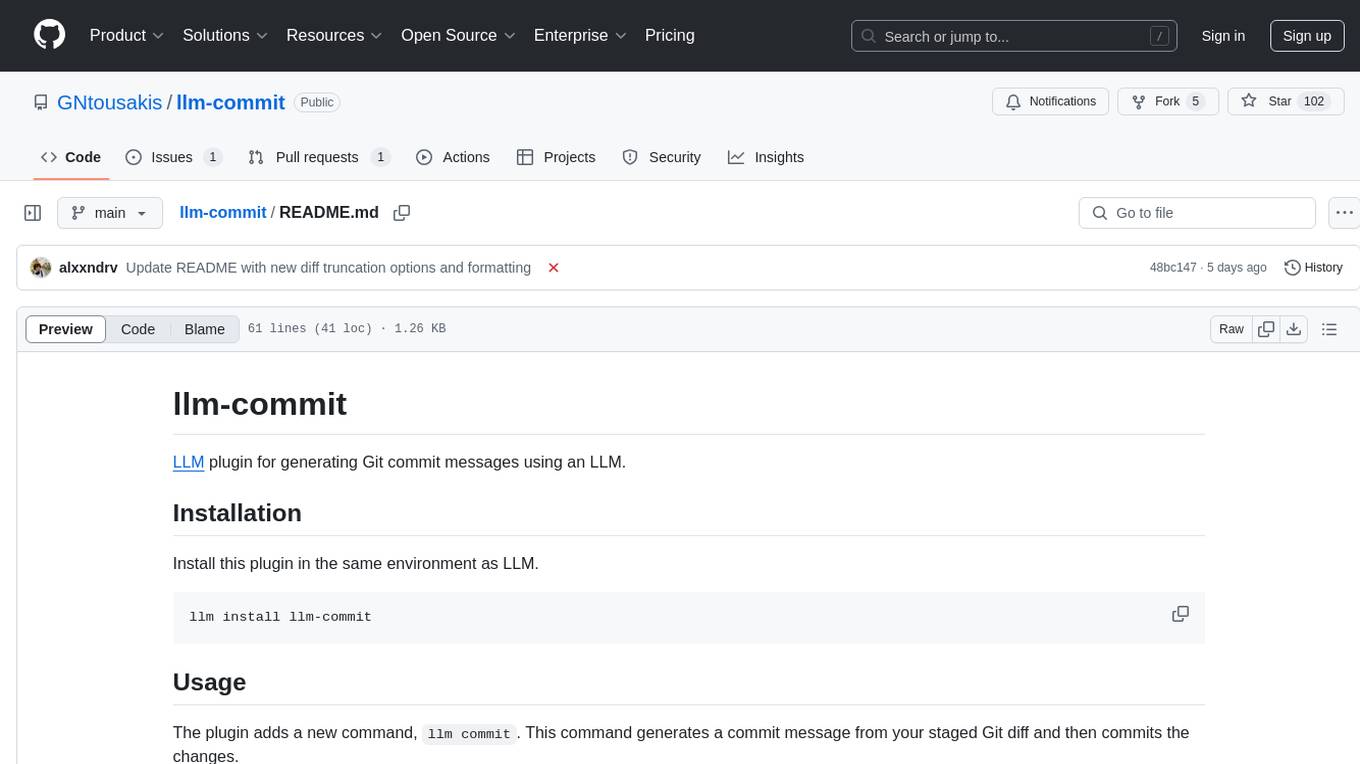Switch to the Code tab
This screenshot has width=1360, height=764.
[x=71, y=157]
